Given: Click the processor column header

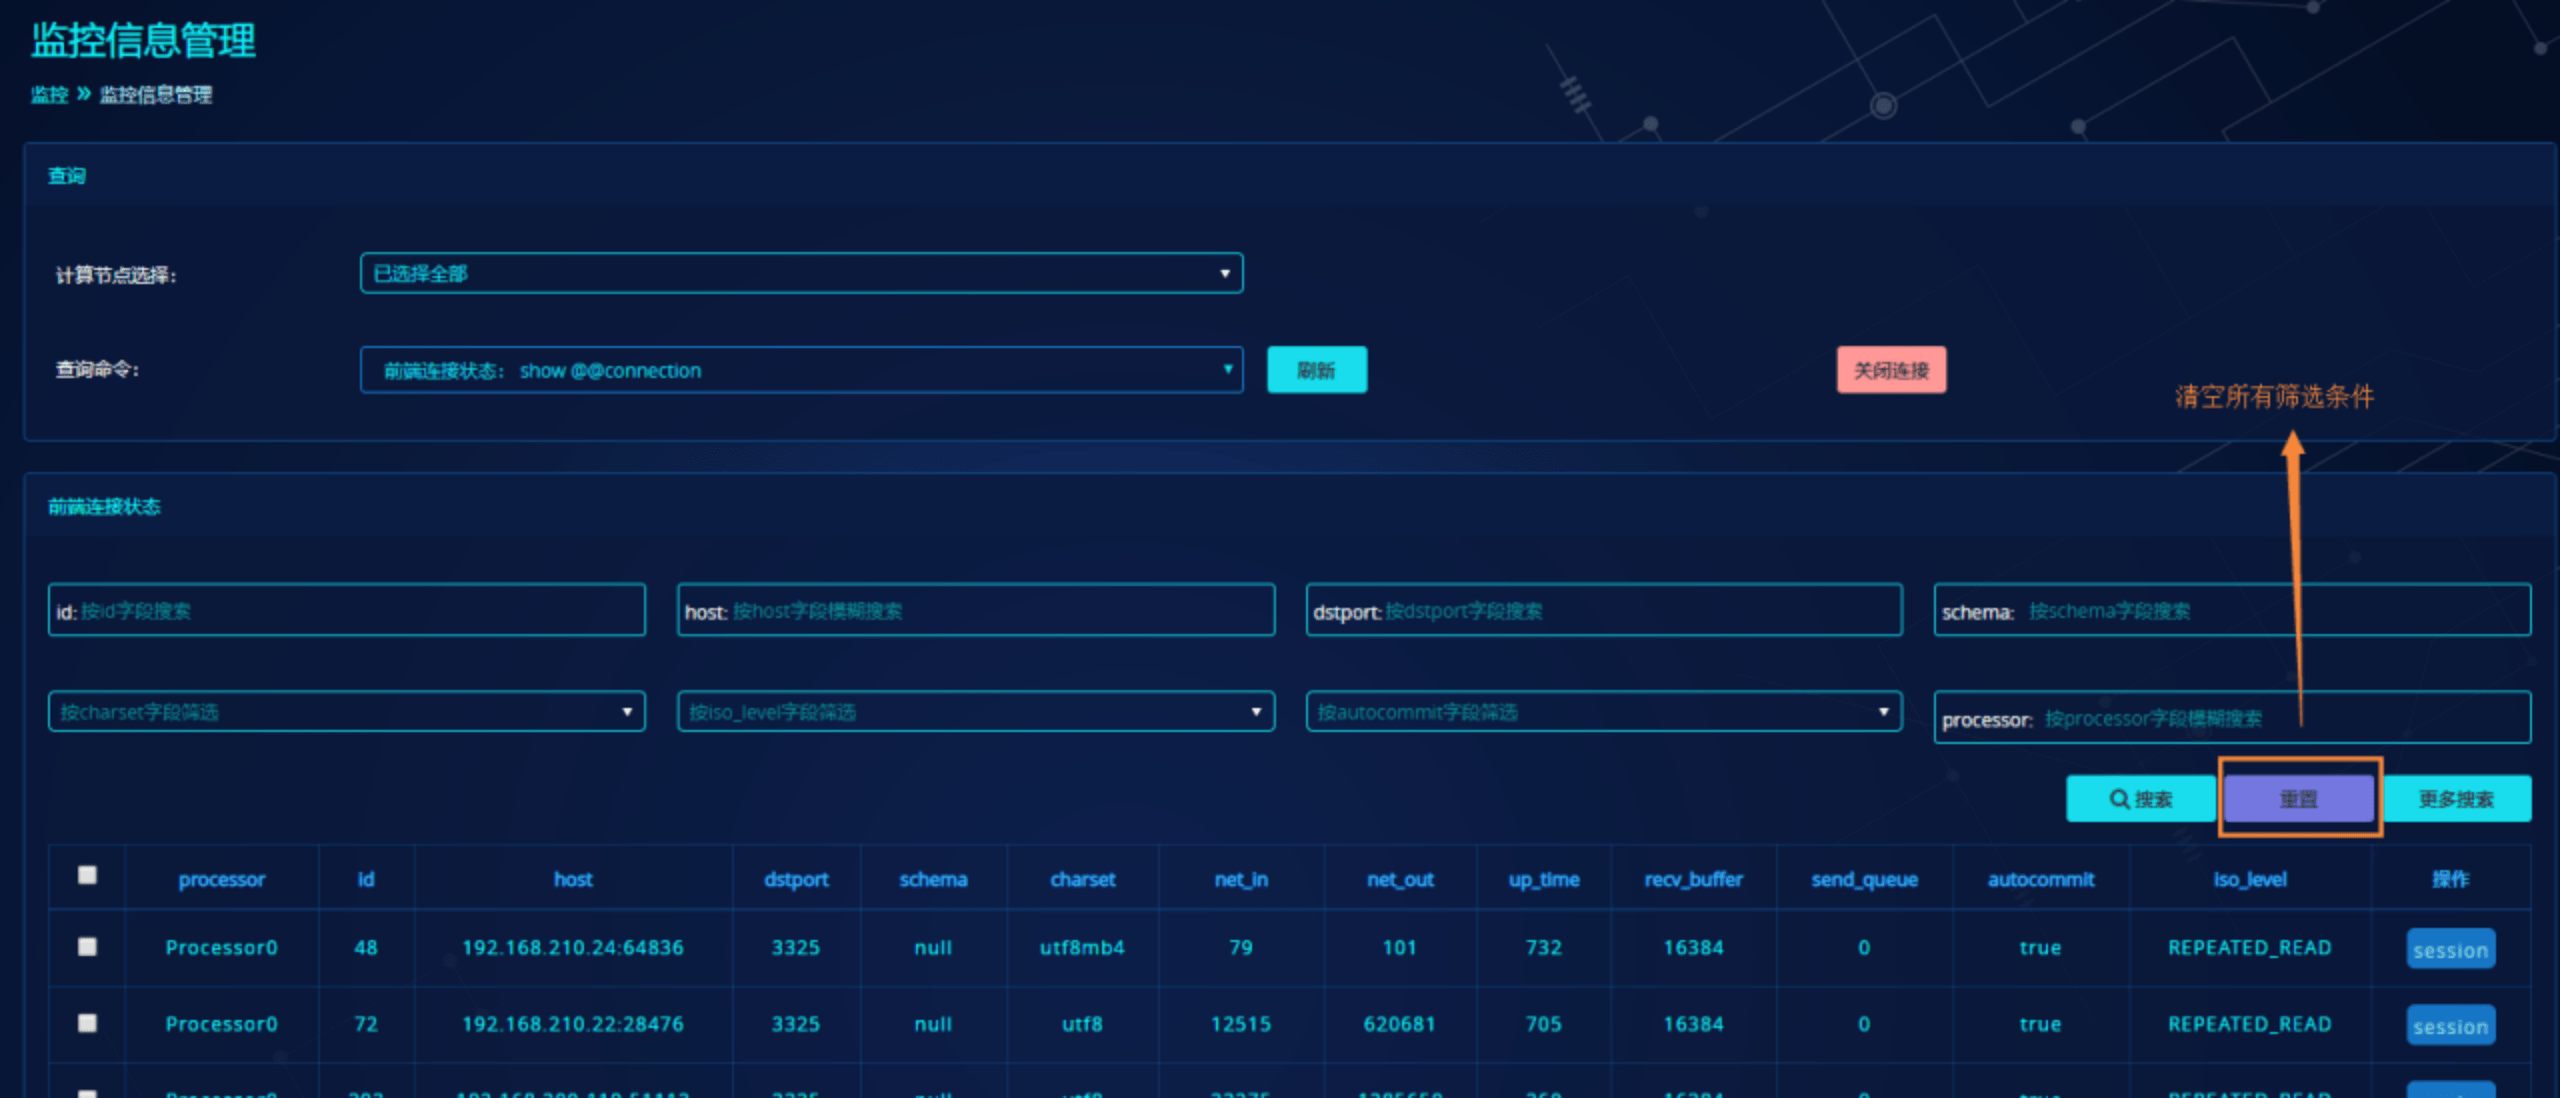Looking at the screenshot, I should pyautogui.click(x=221, y=879).
